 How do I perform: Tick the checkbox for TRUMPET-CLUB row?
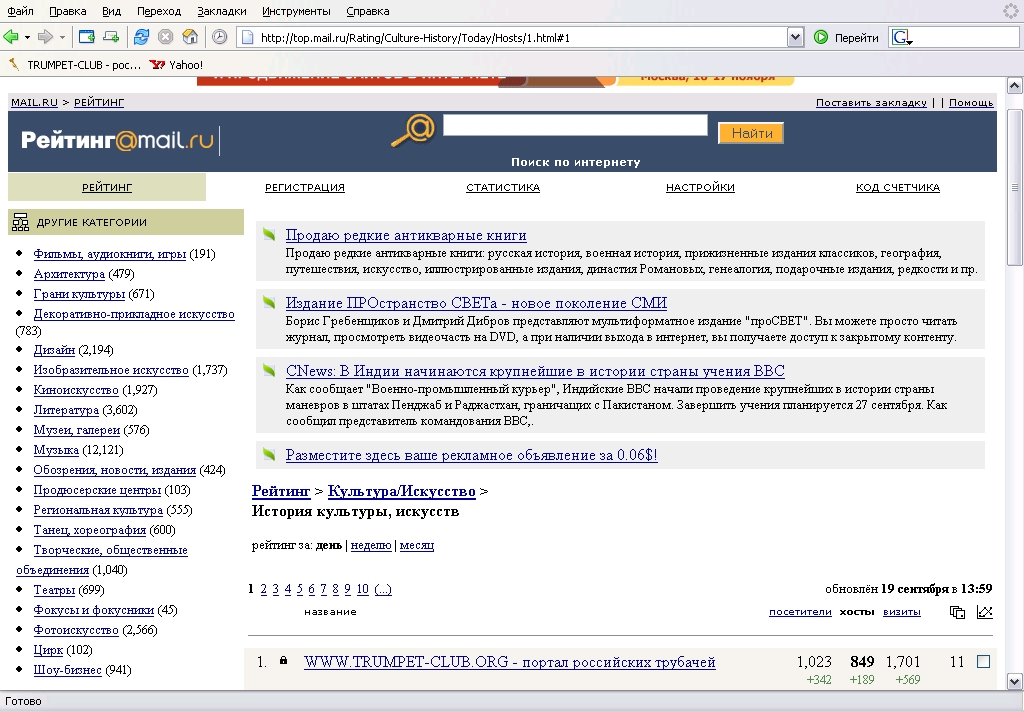coord(984,662)
